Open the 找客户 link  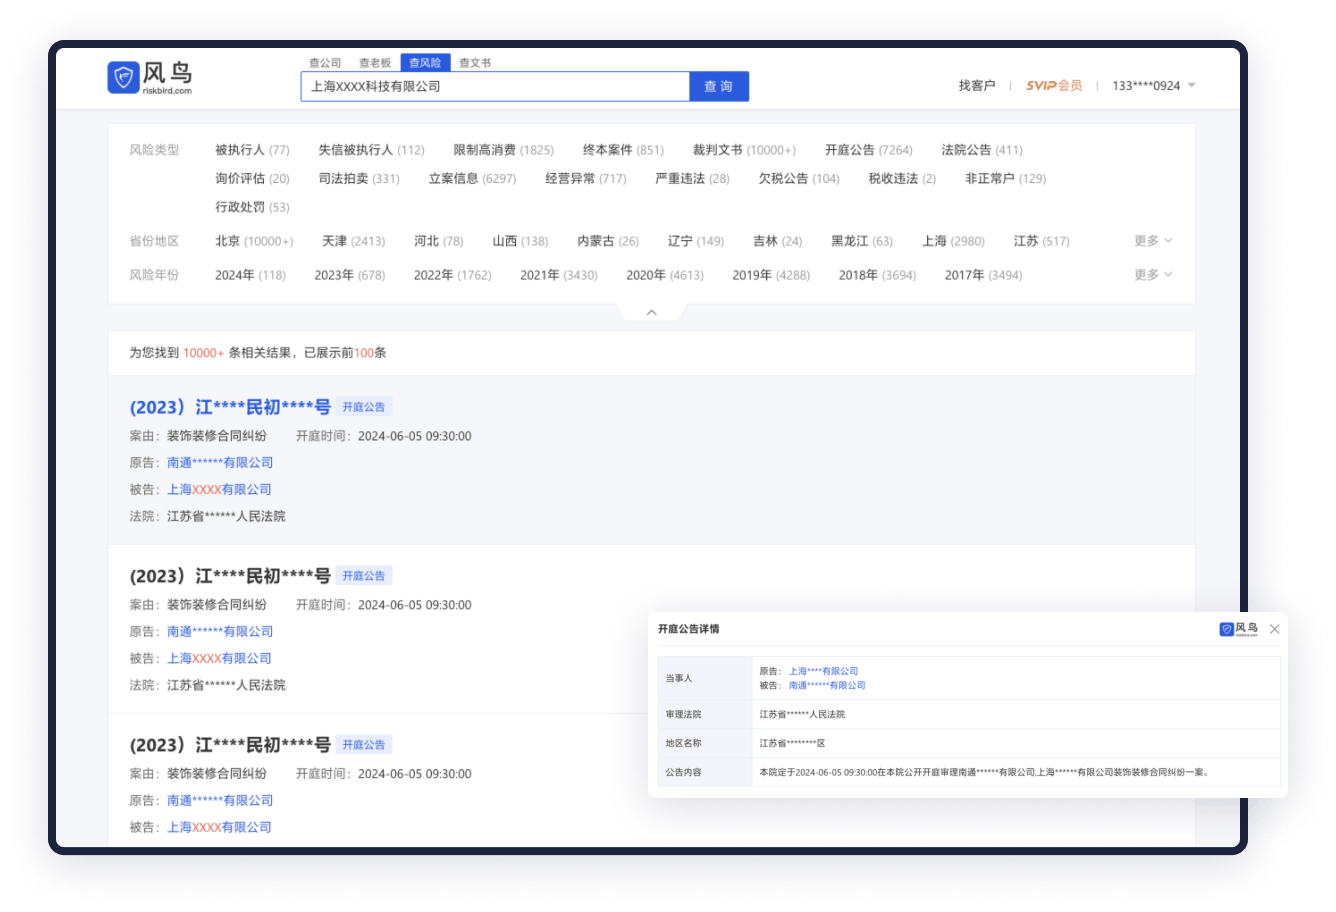tap(977, 86)
